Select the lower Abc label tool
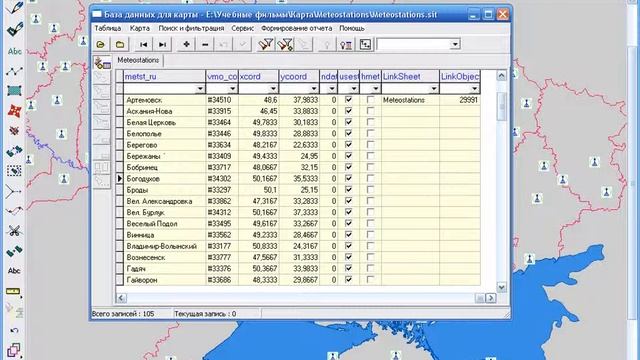640x360 pixels. pyautogui.click(x=14, y=271)
